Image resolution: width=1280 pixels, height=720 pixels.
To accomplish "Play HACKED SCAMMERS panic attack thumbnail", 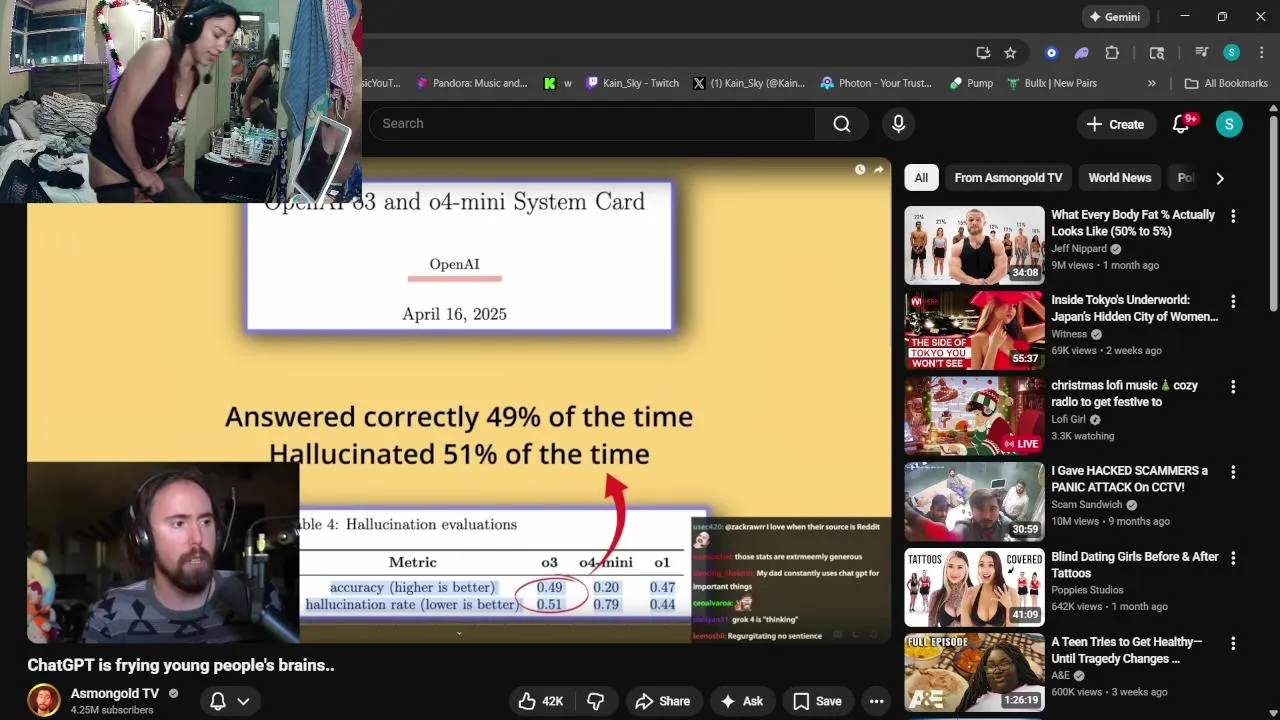I will (x=974, y=502).
